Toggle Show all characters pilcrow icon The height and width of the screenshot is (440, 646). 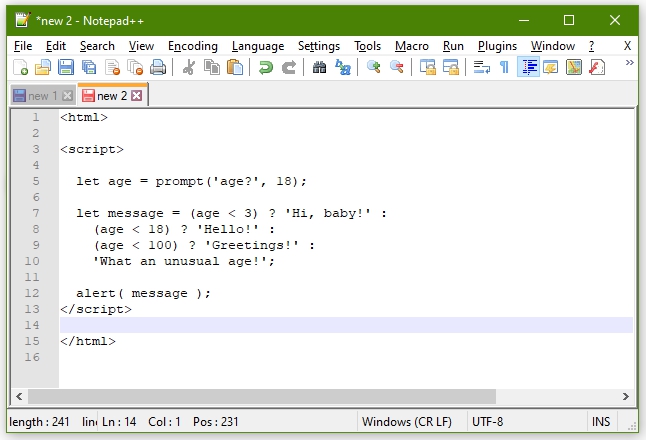504,67
